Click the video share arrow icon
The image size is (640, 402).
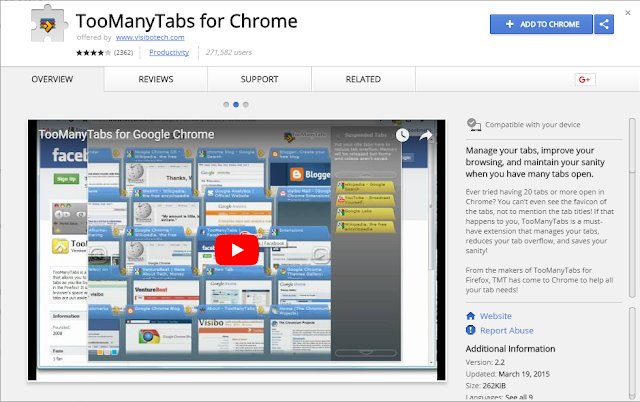pyautogui.click(x=425, y=135)
